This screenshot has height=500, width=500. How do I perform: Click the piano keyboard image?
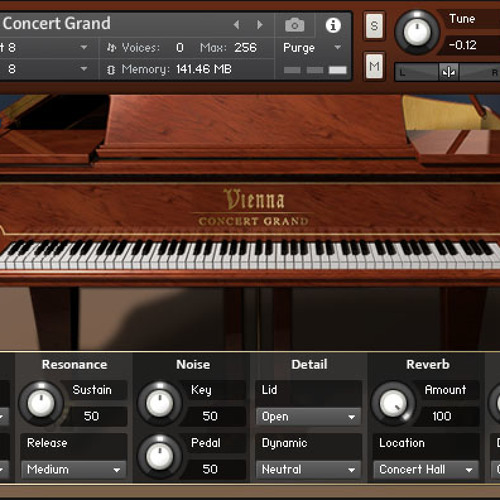click(250, 255)
